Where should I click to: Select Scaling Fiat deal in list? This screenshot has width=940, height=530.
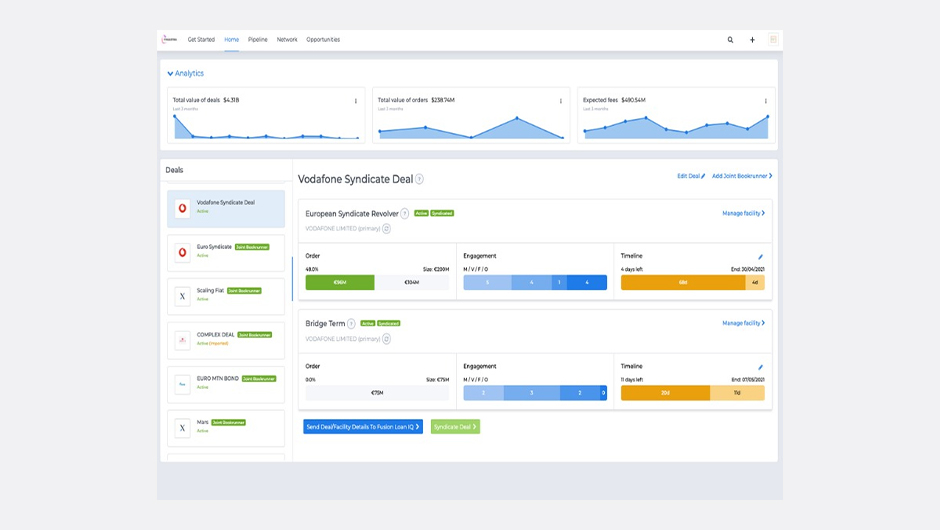[226, 296]
